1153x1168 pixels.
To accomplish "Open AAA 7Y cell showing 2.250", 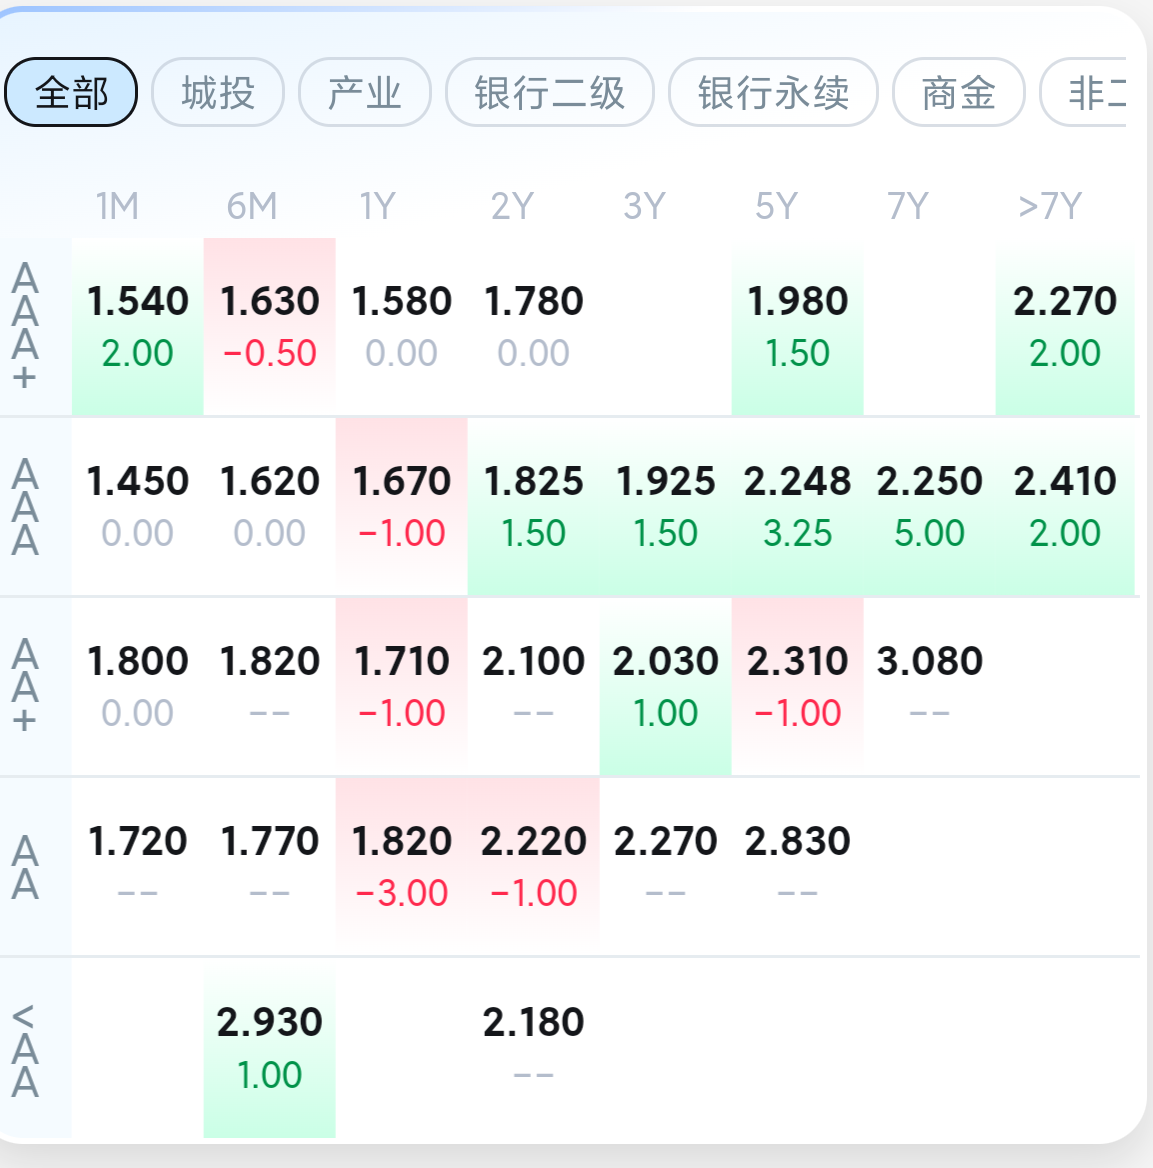I will coord(930,506).
